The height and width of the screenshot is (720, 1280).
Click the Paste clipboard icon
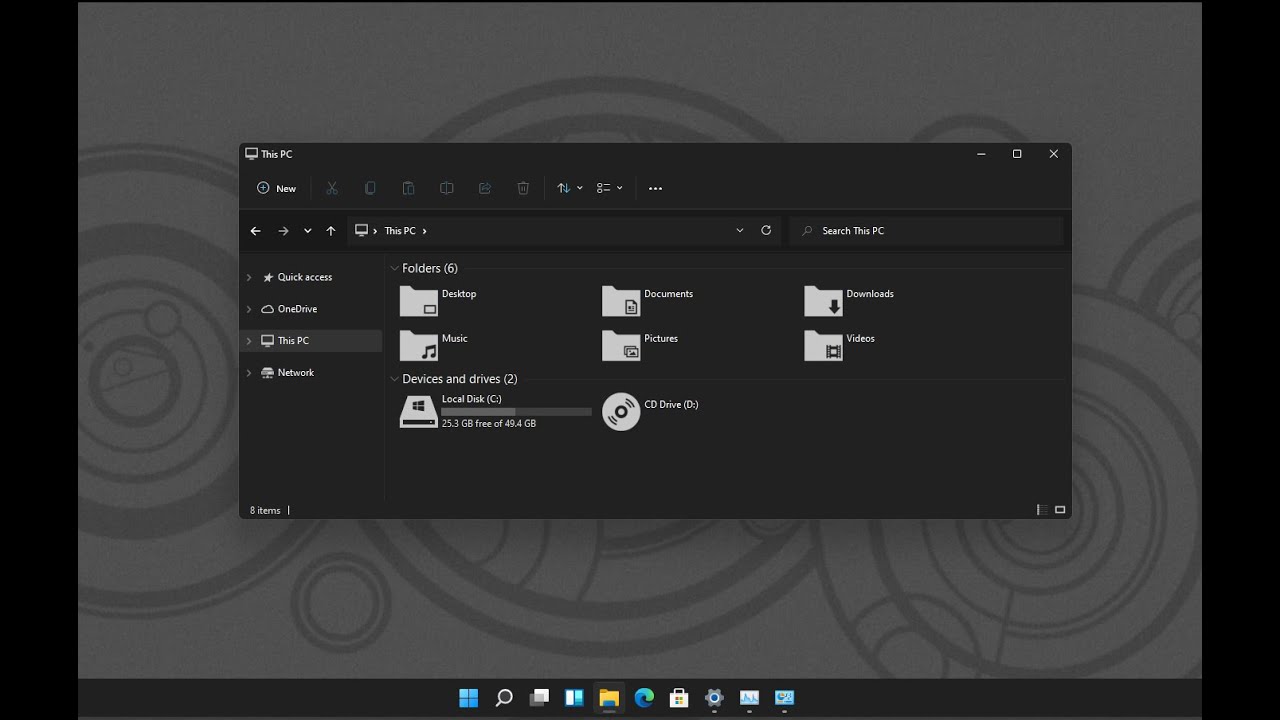click(408, 188)
